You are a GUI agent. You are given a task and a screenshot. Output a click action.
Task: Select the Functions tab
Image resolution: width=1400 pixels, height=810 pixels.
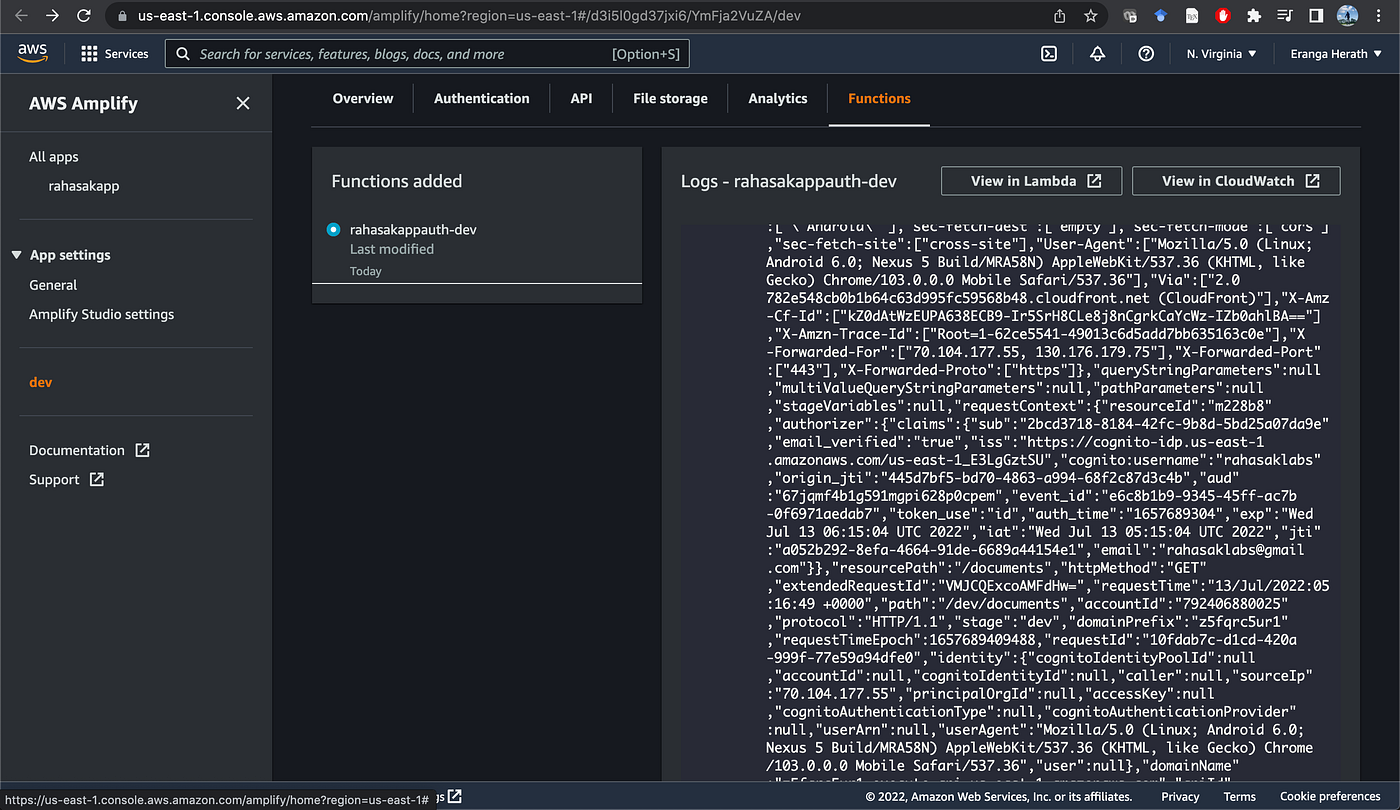(879, 98)
